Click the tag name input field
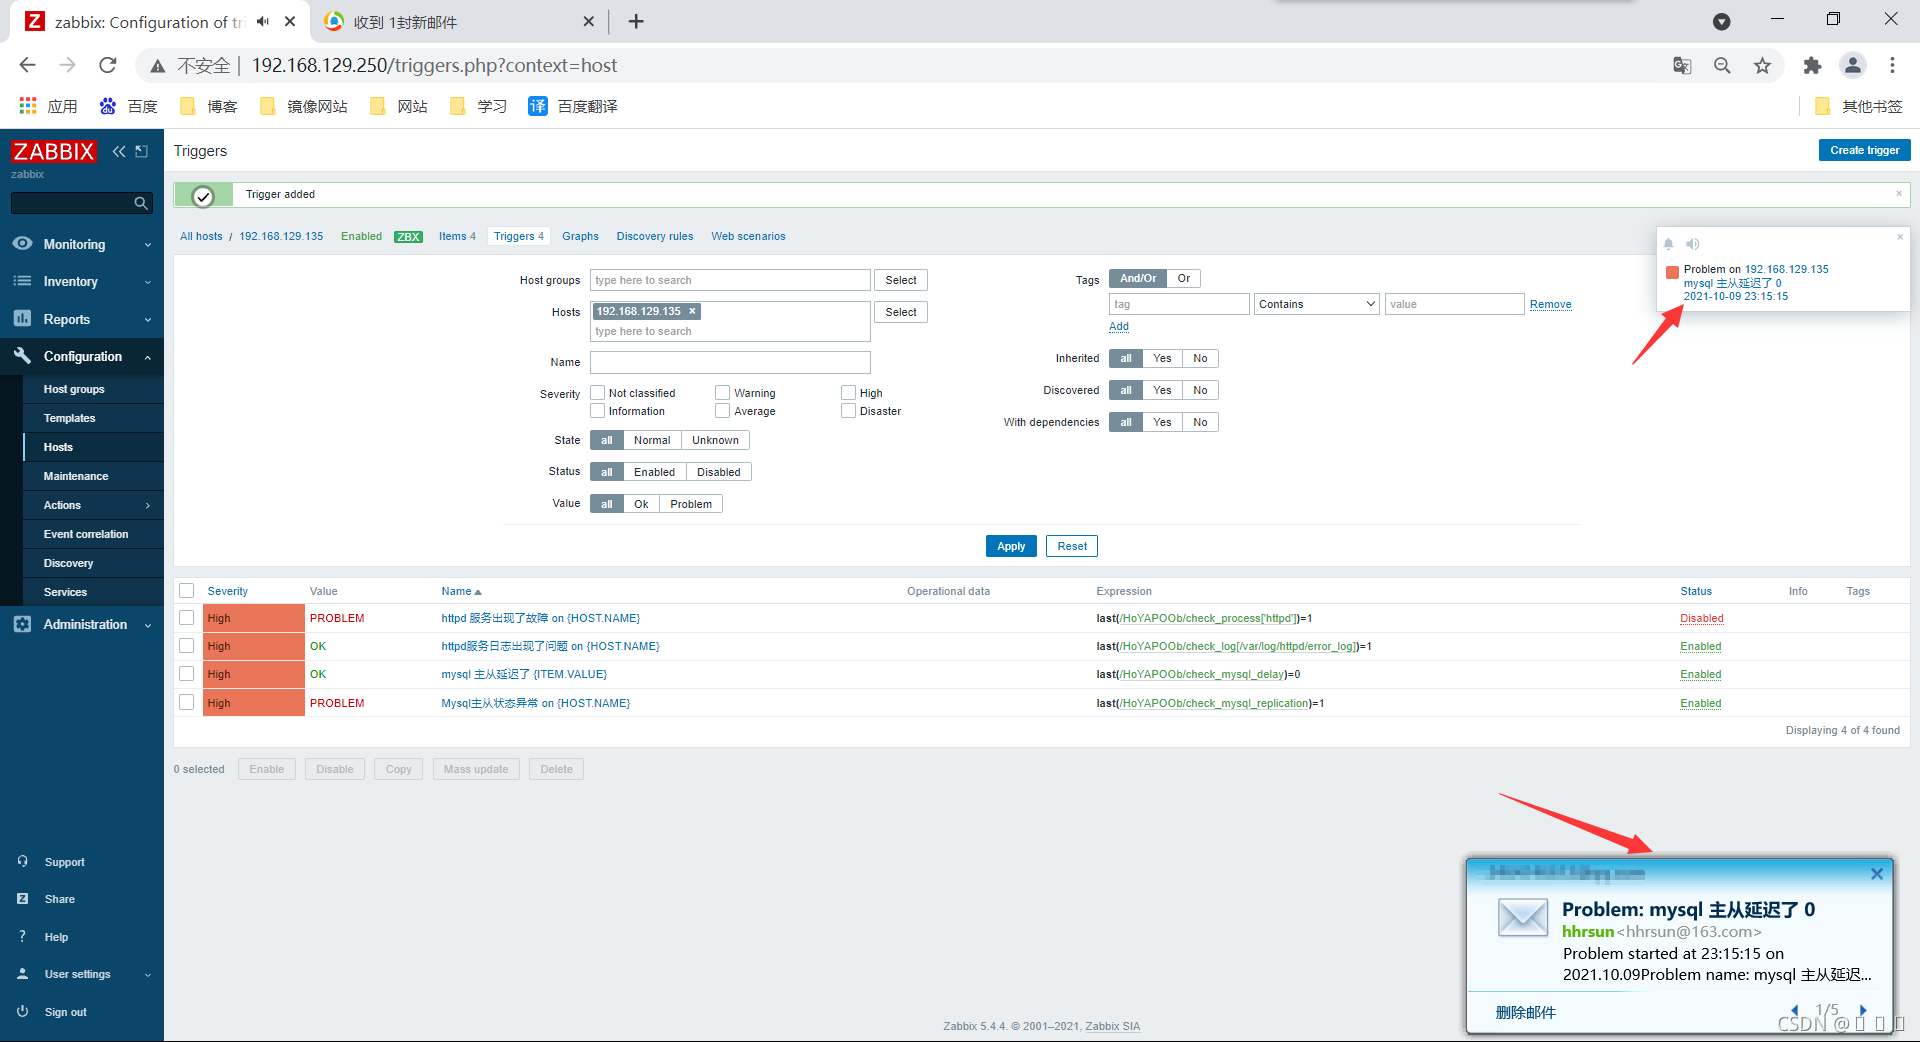Image resolution: width=1920 pixels, height=1042 pixels. (x=1179, y=304)
